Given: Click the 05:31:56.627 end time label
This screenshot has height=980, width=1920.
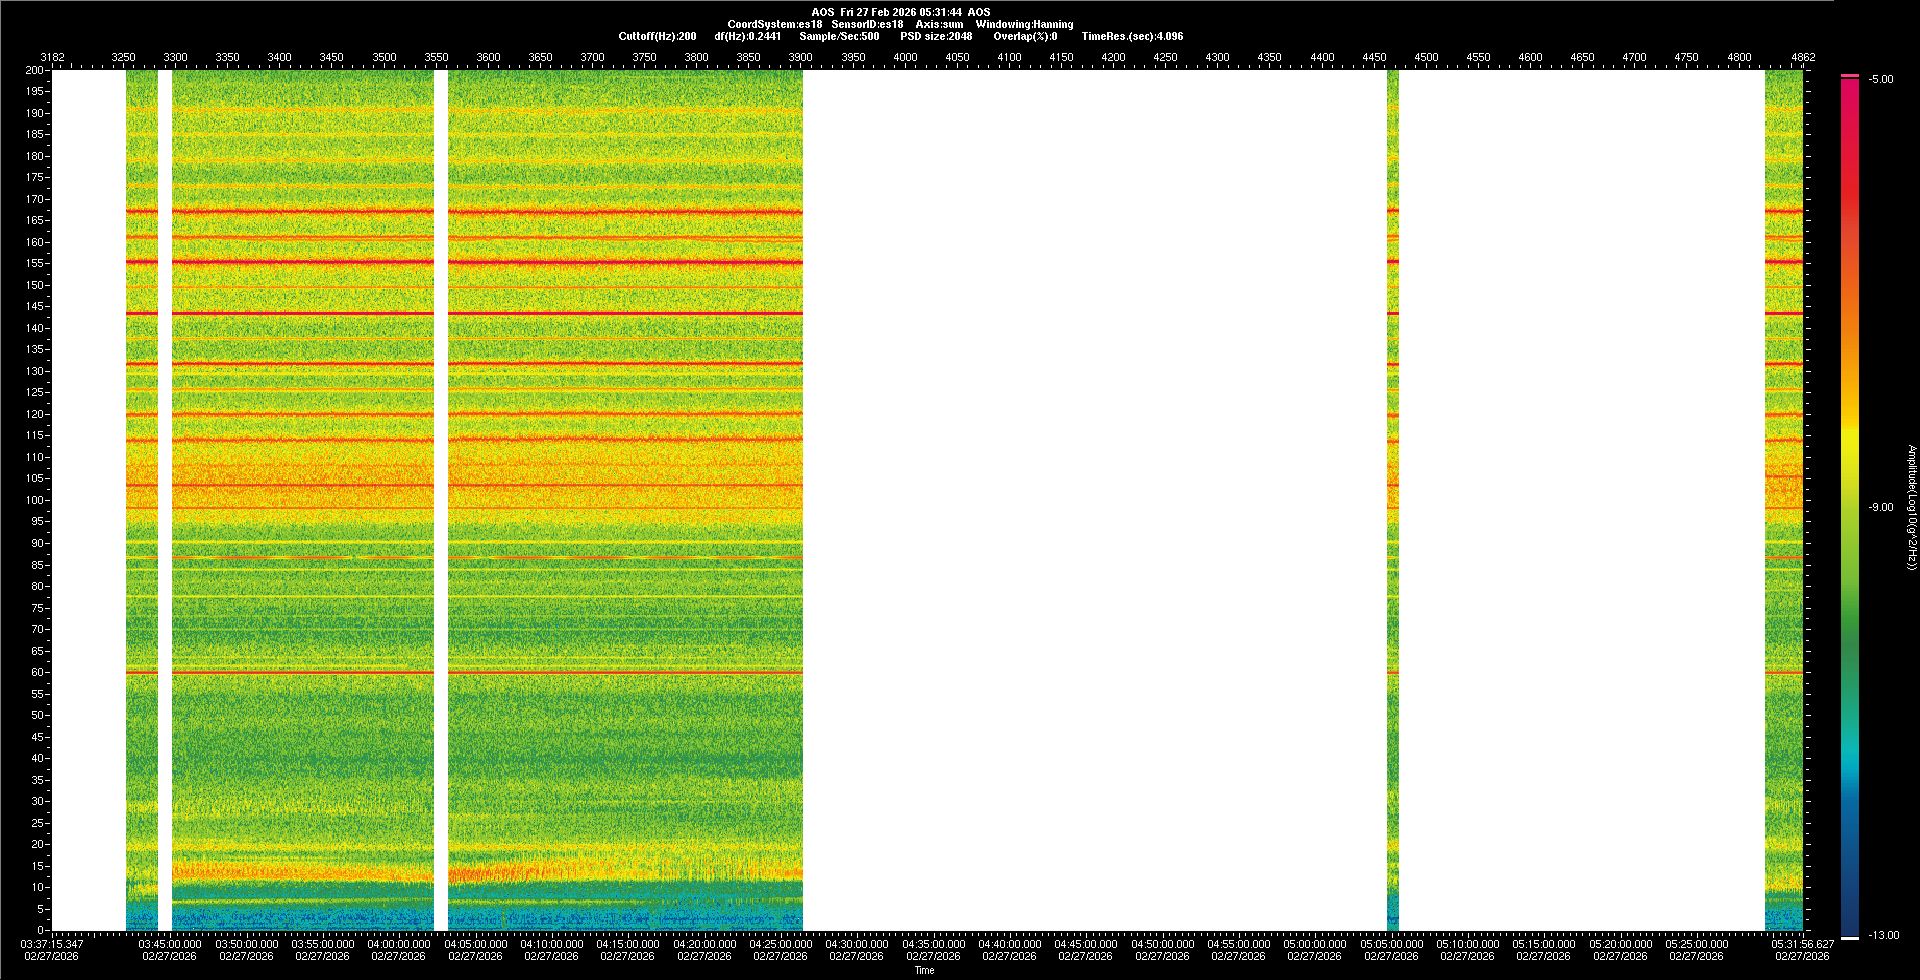Looking at the screenshot, I should [1802, 944].
